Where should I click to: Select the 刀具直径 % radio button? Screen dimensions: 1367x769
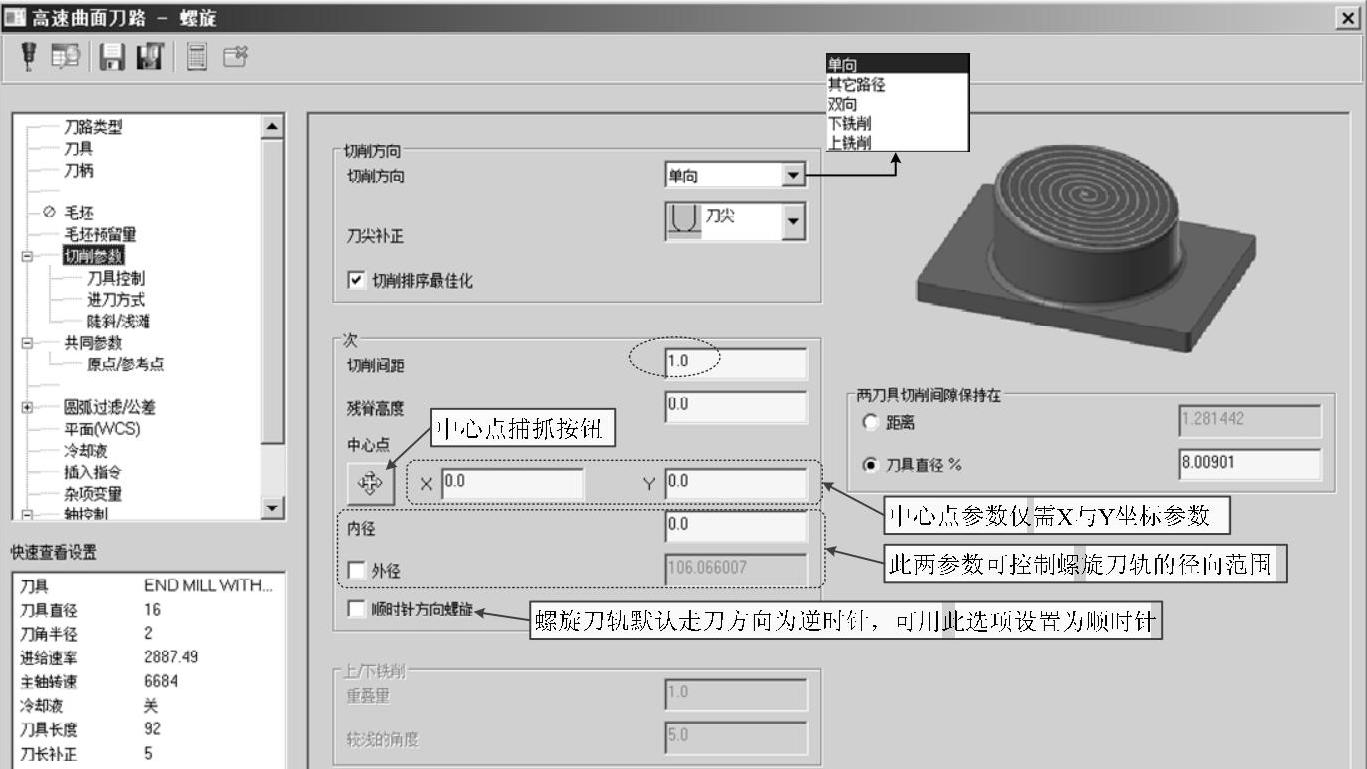point(869,464)
